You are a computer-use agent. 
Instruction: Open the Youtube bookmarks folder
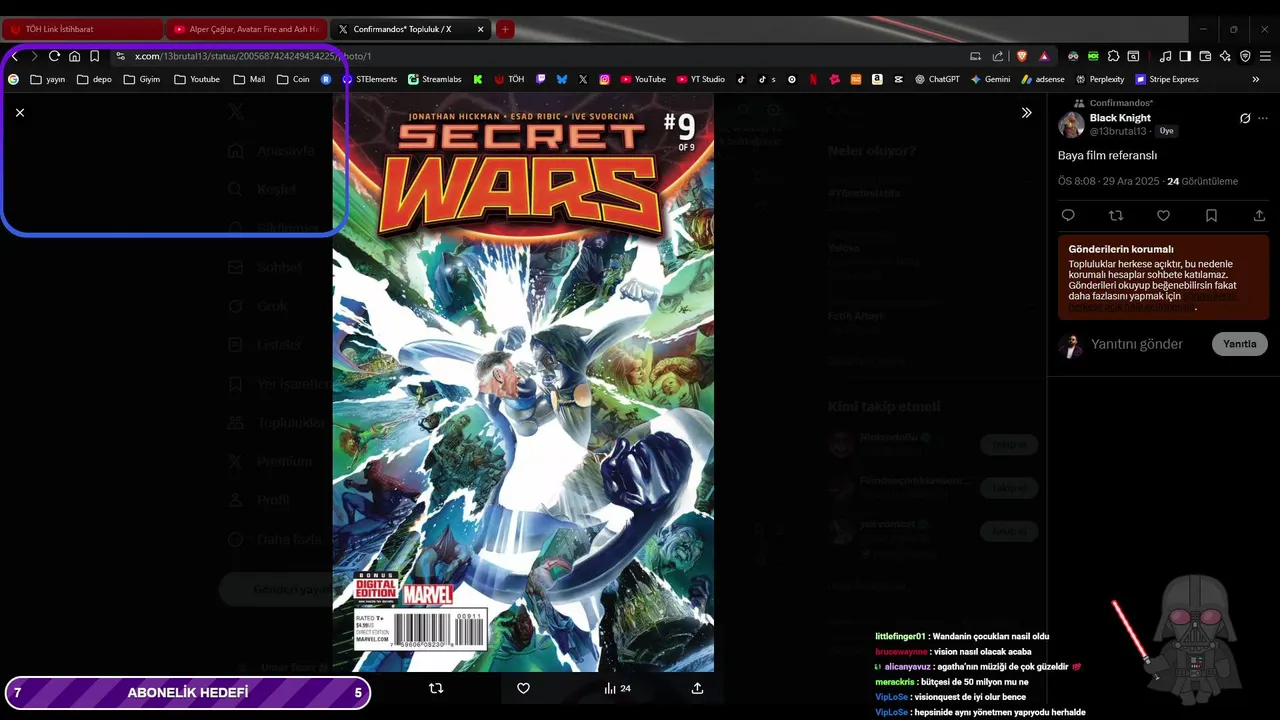pyautogui.click(x=197, y=79)
